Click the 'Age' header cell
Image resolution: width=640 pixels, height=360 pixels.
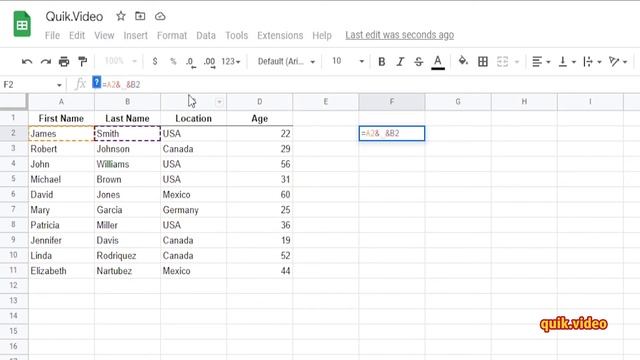point(260,118)
